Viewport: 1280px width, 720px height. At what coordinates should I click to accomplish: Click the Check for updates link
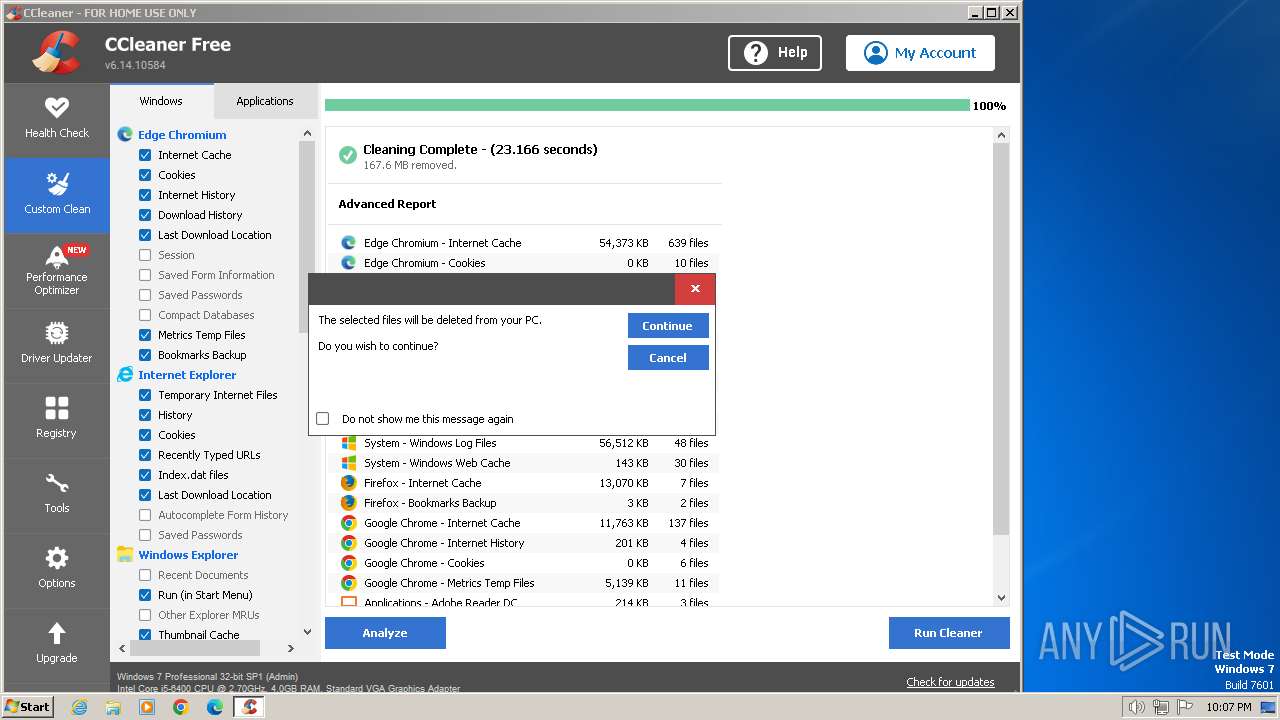point(950,682)
